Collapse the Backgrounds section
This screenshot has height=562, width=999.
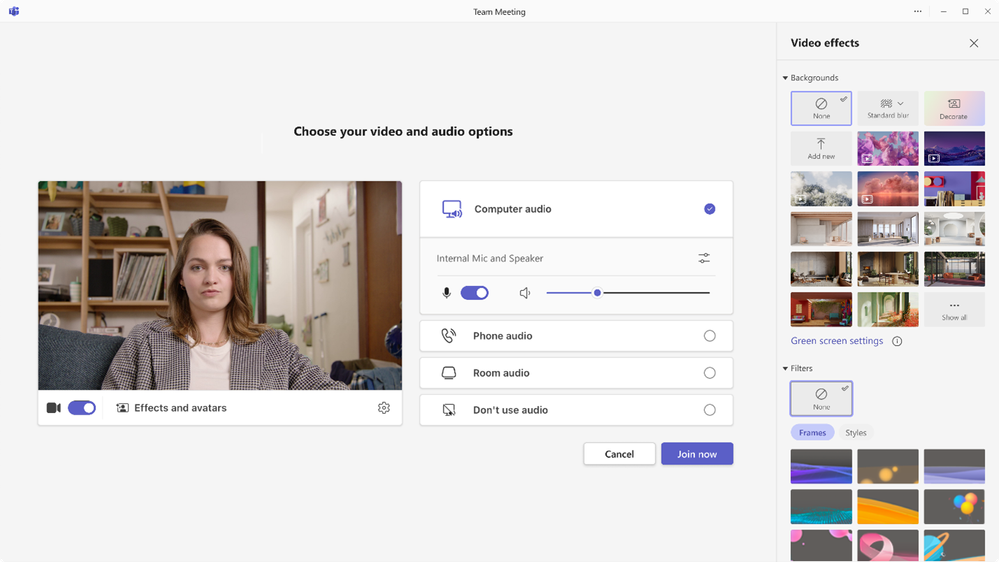point(786,78)
